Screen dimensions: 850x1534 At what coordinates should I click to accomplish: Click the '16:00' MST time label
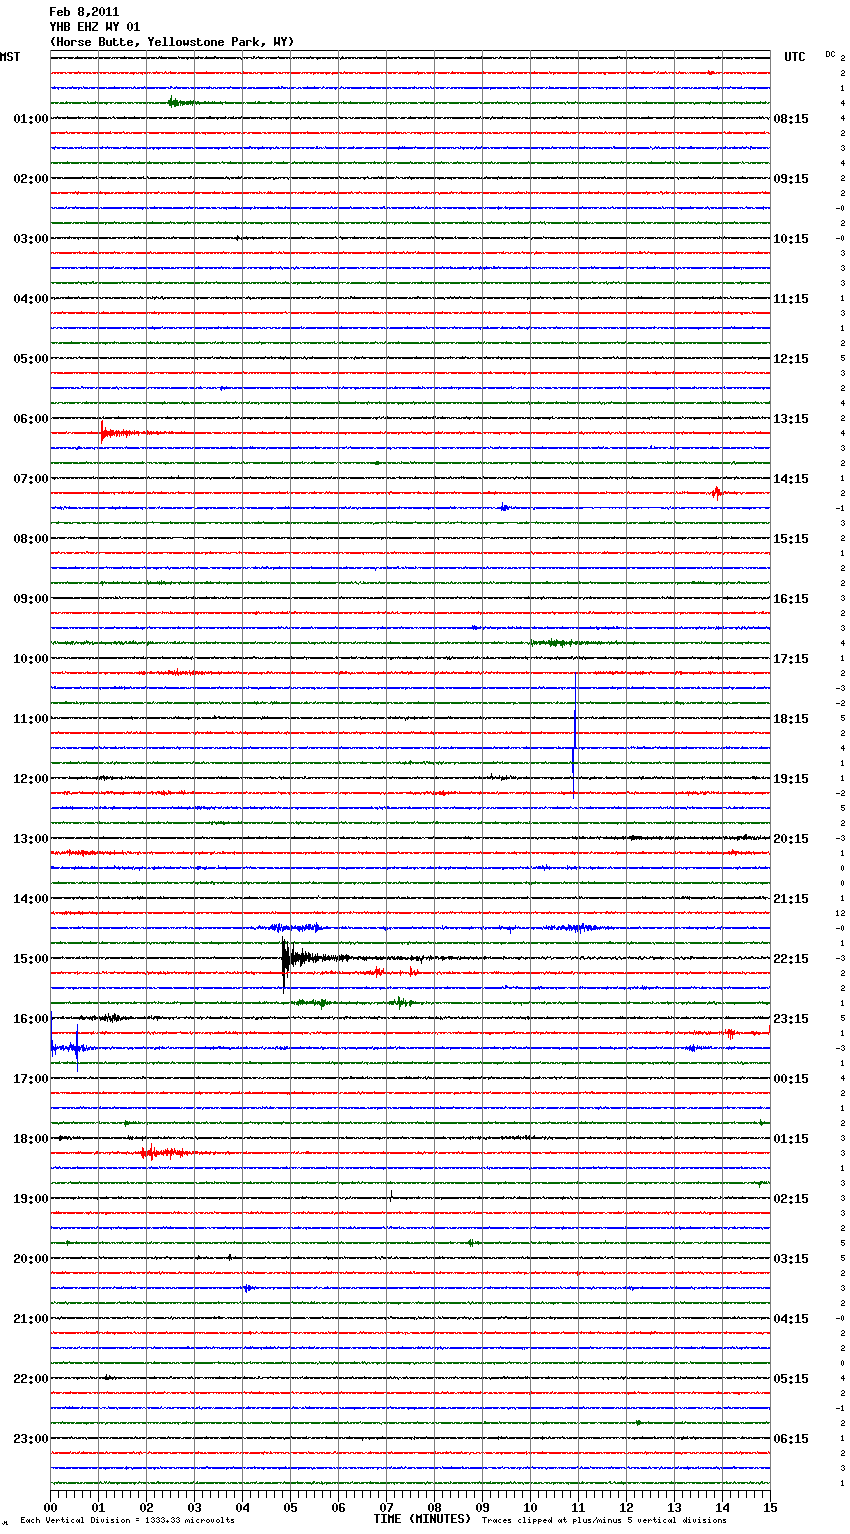30,1019
